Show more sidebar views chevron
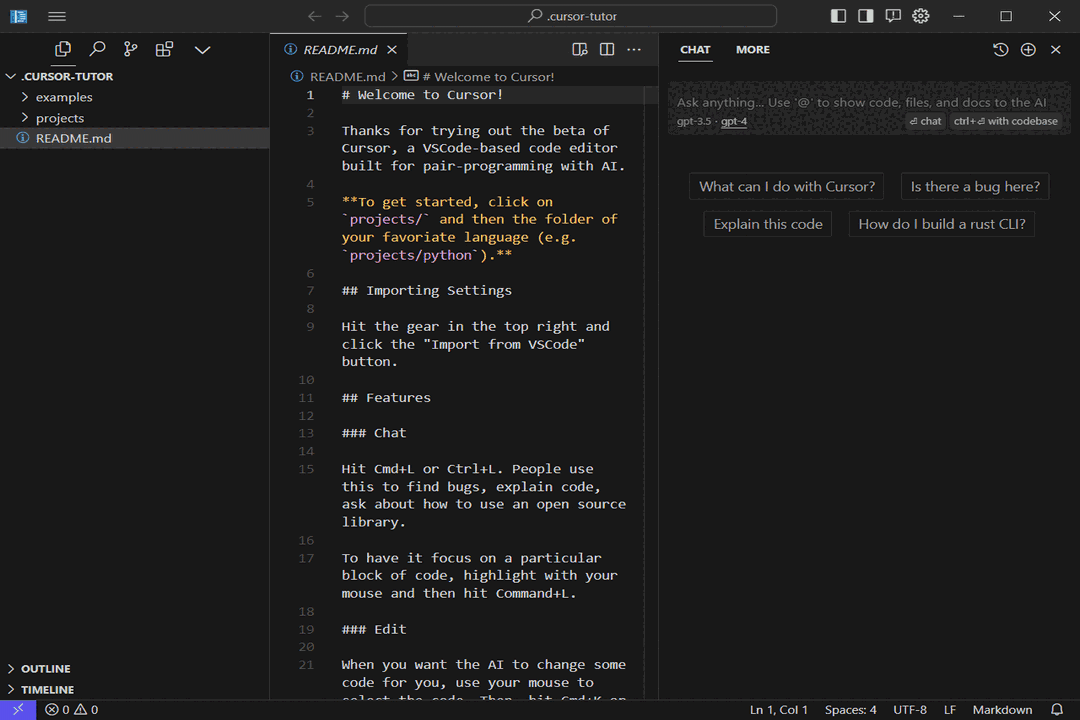 click(202, 49)
